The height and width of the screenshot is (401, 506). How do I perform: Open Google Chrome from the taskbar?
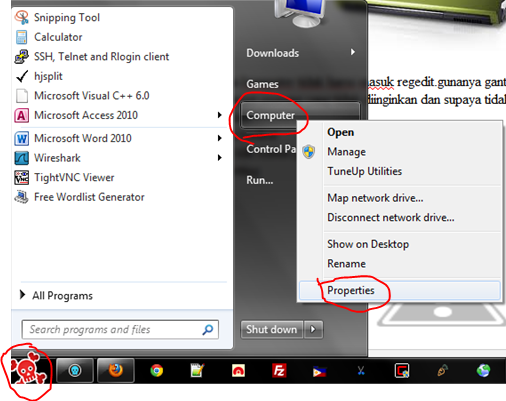(x=157, y=370)
